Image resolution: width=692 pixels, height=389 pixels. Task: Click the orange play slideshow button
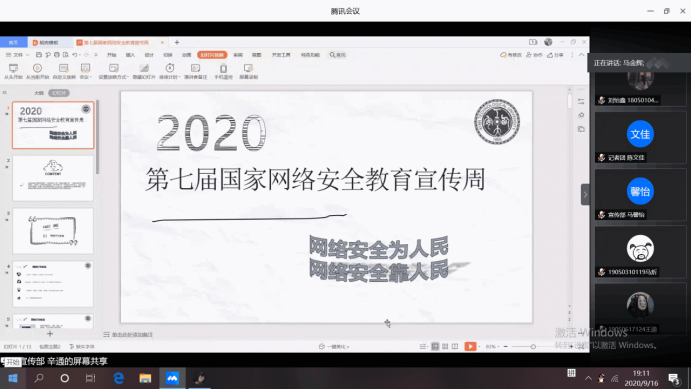[x=470, y=347]
